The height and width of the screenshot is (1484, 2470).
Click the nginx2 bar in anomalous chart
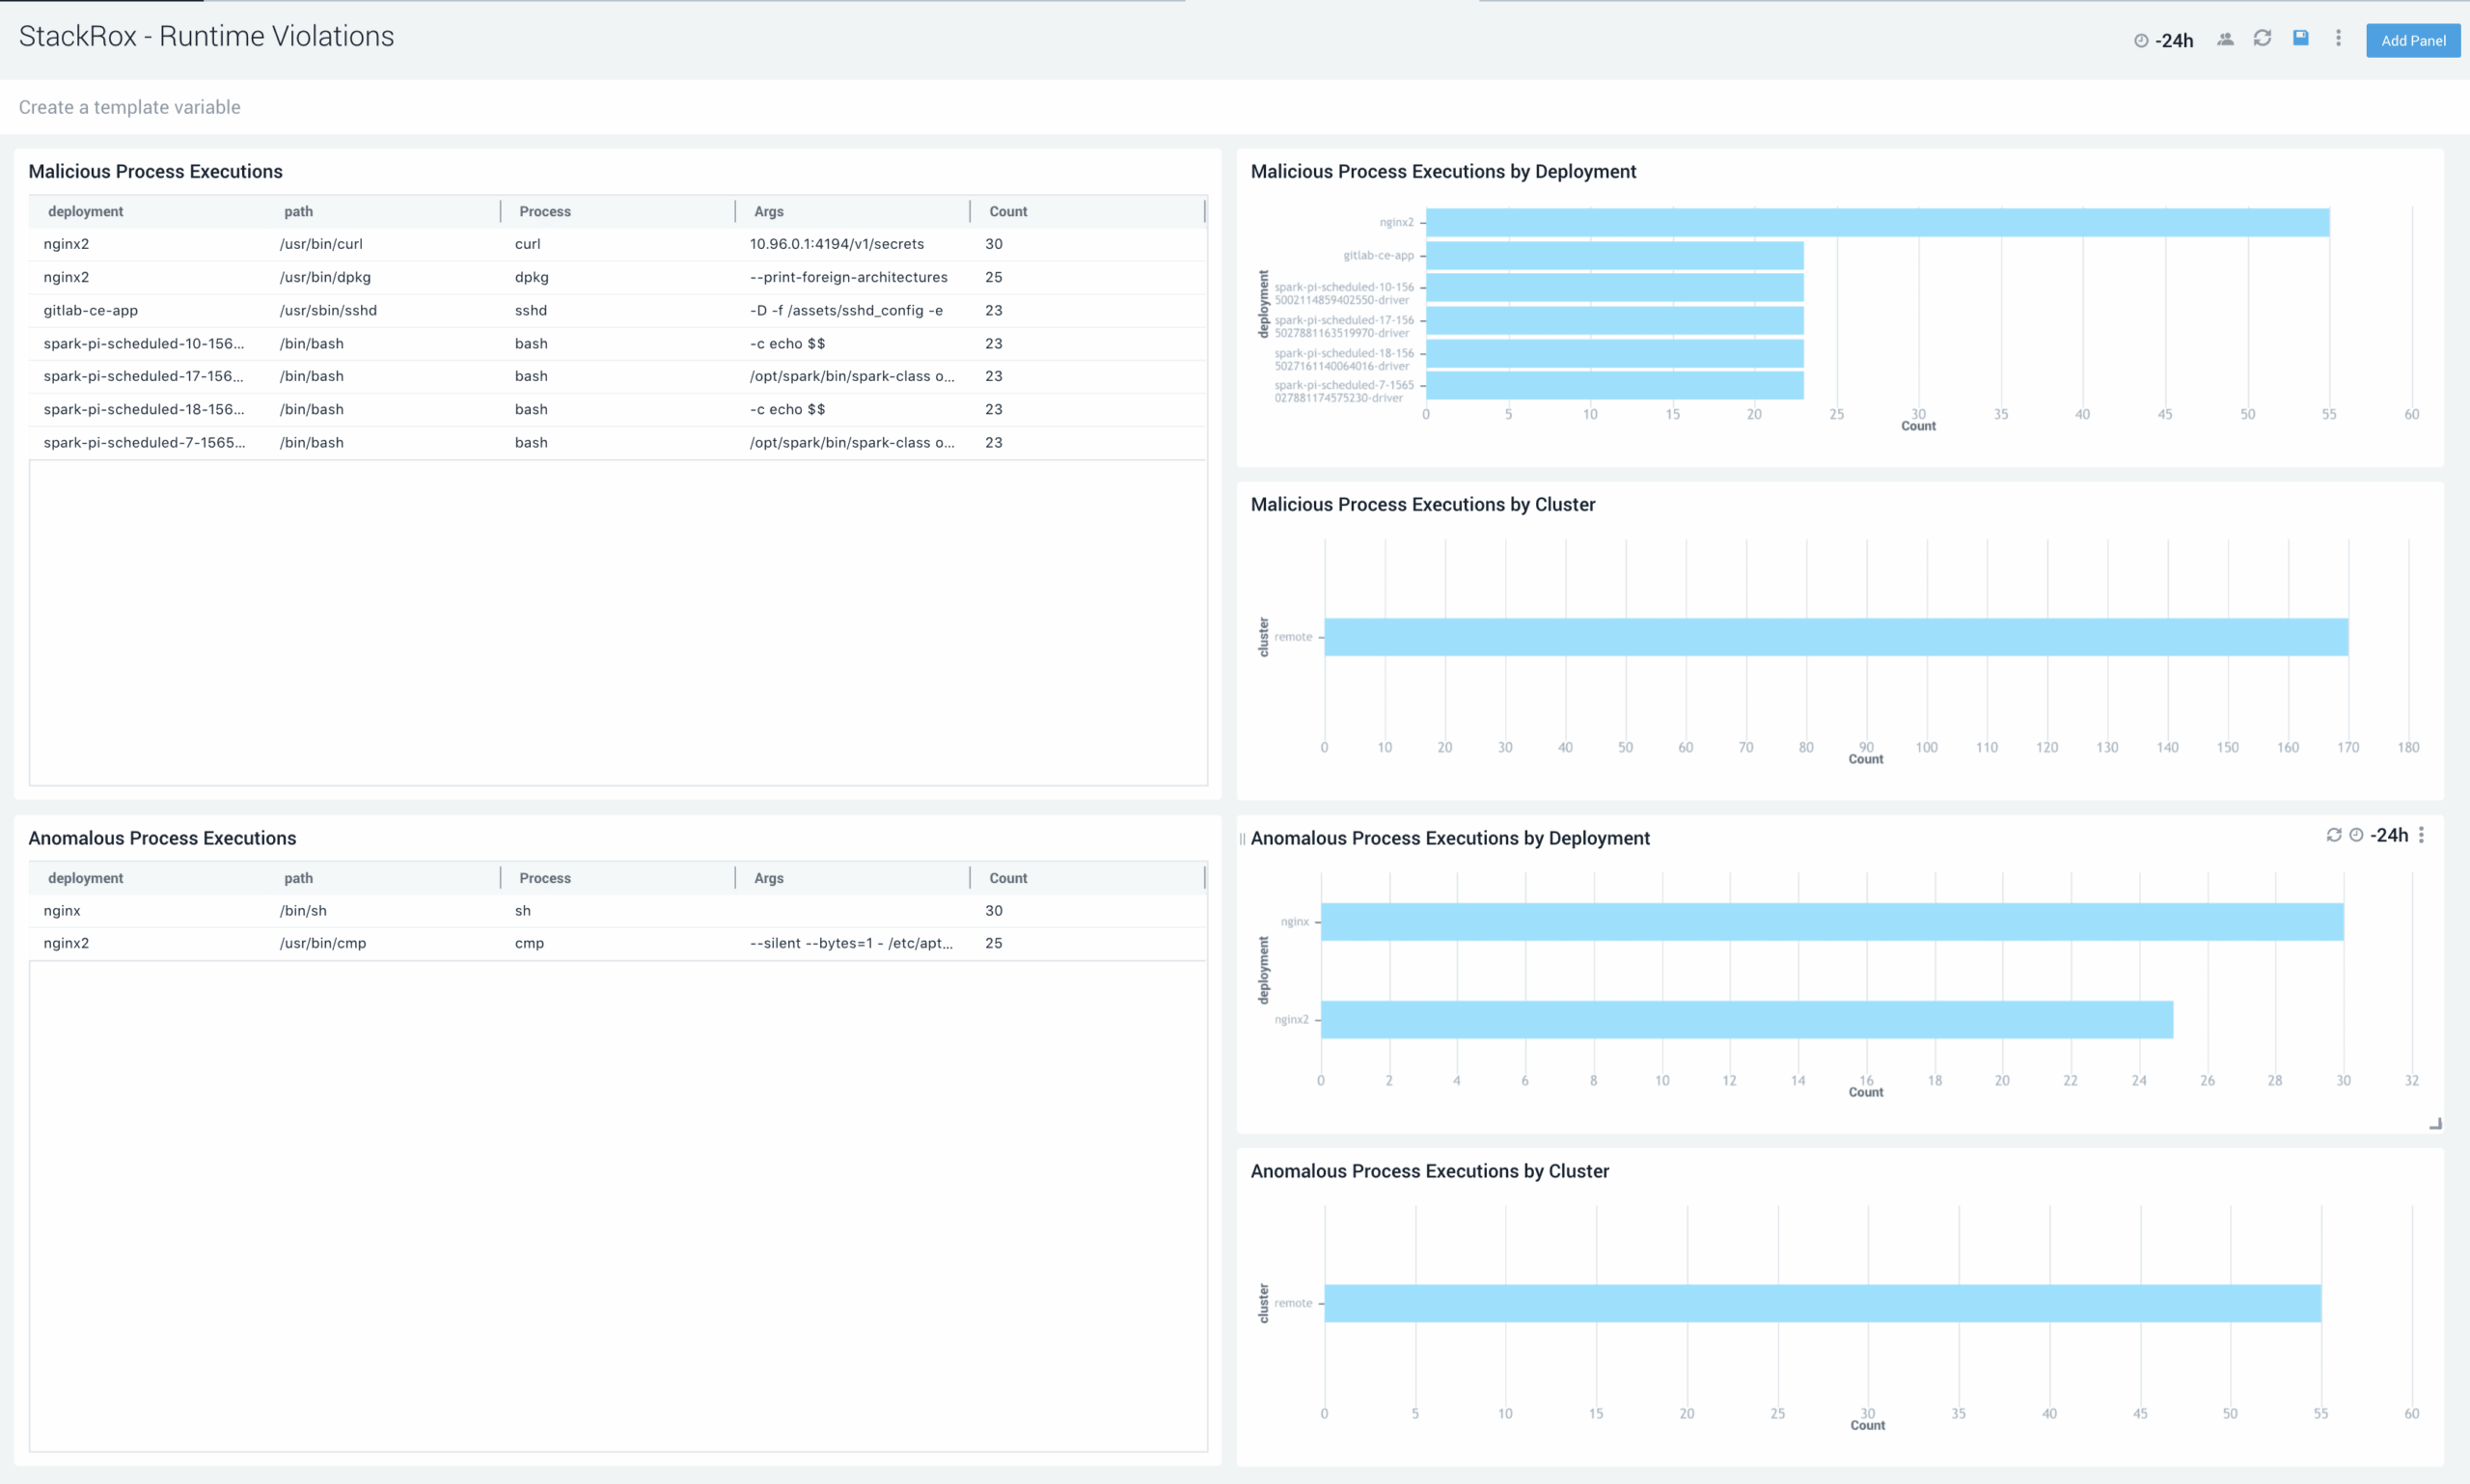pyautogui.click(x=1746, y=1019)
